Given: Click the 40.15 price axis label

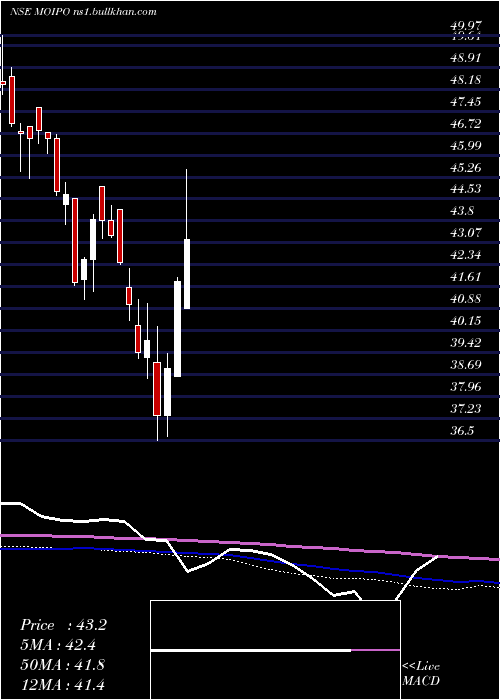Looking at the screenshot, I should pyautogui.click(x=466, y=321).
